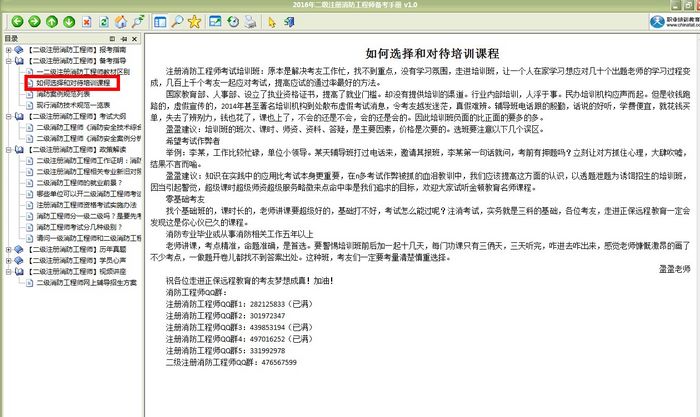Viewport: 700px width, 417px height.
Task: Go to previous topic with up arrow
Action: (x=52, y=21)
